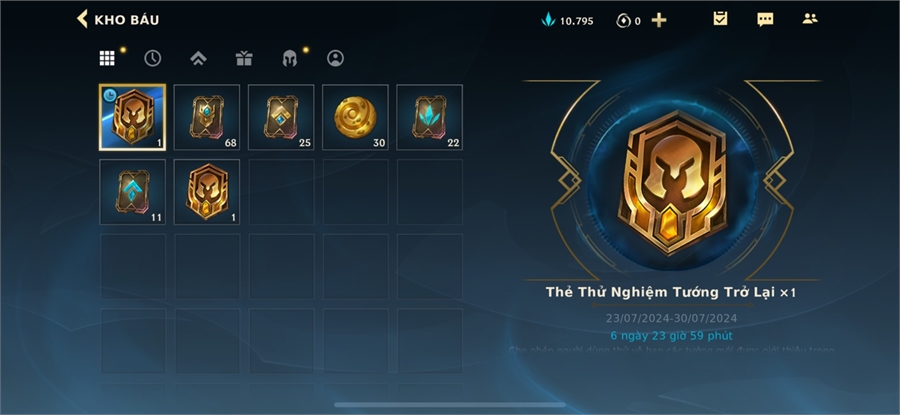900x415 pixels.
Task: Select the blue arrow card with 11
Action: (x=133, y=192)
